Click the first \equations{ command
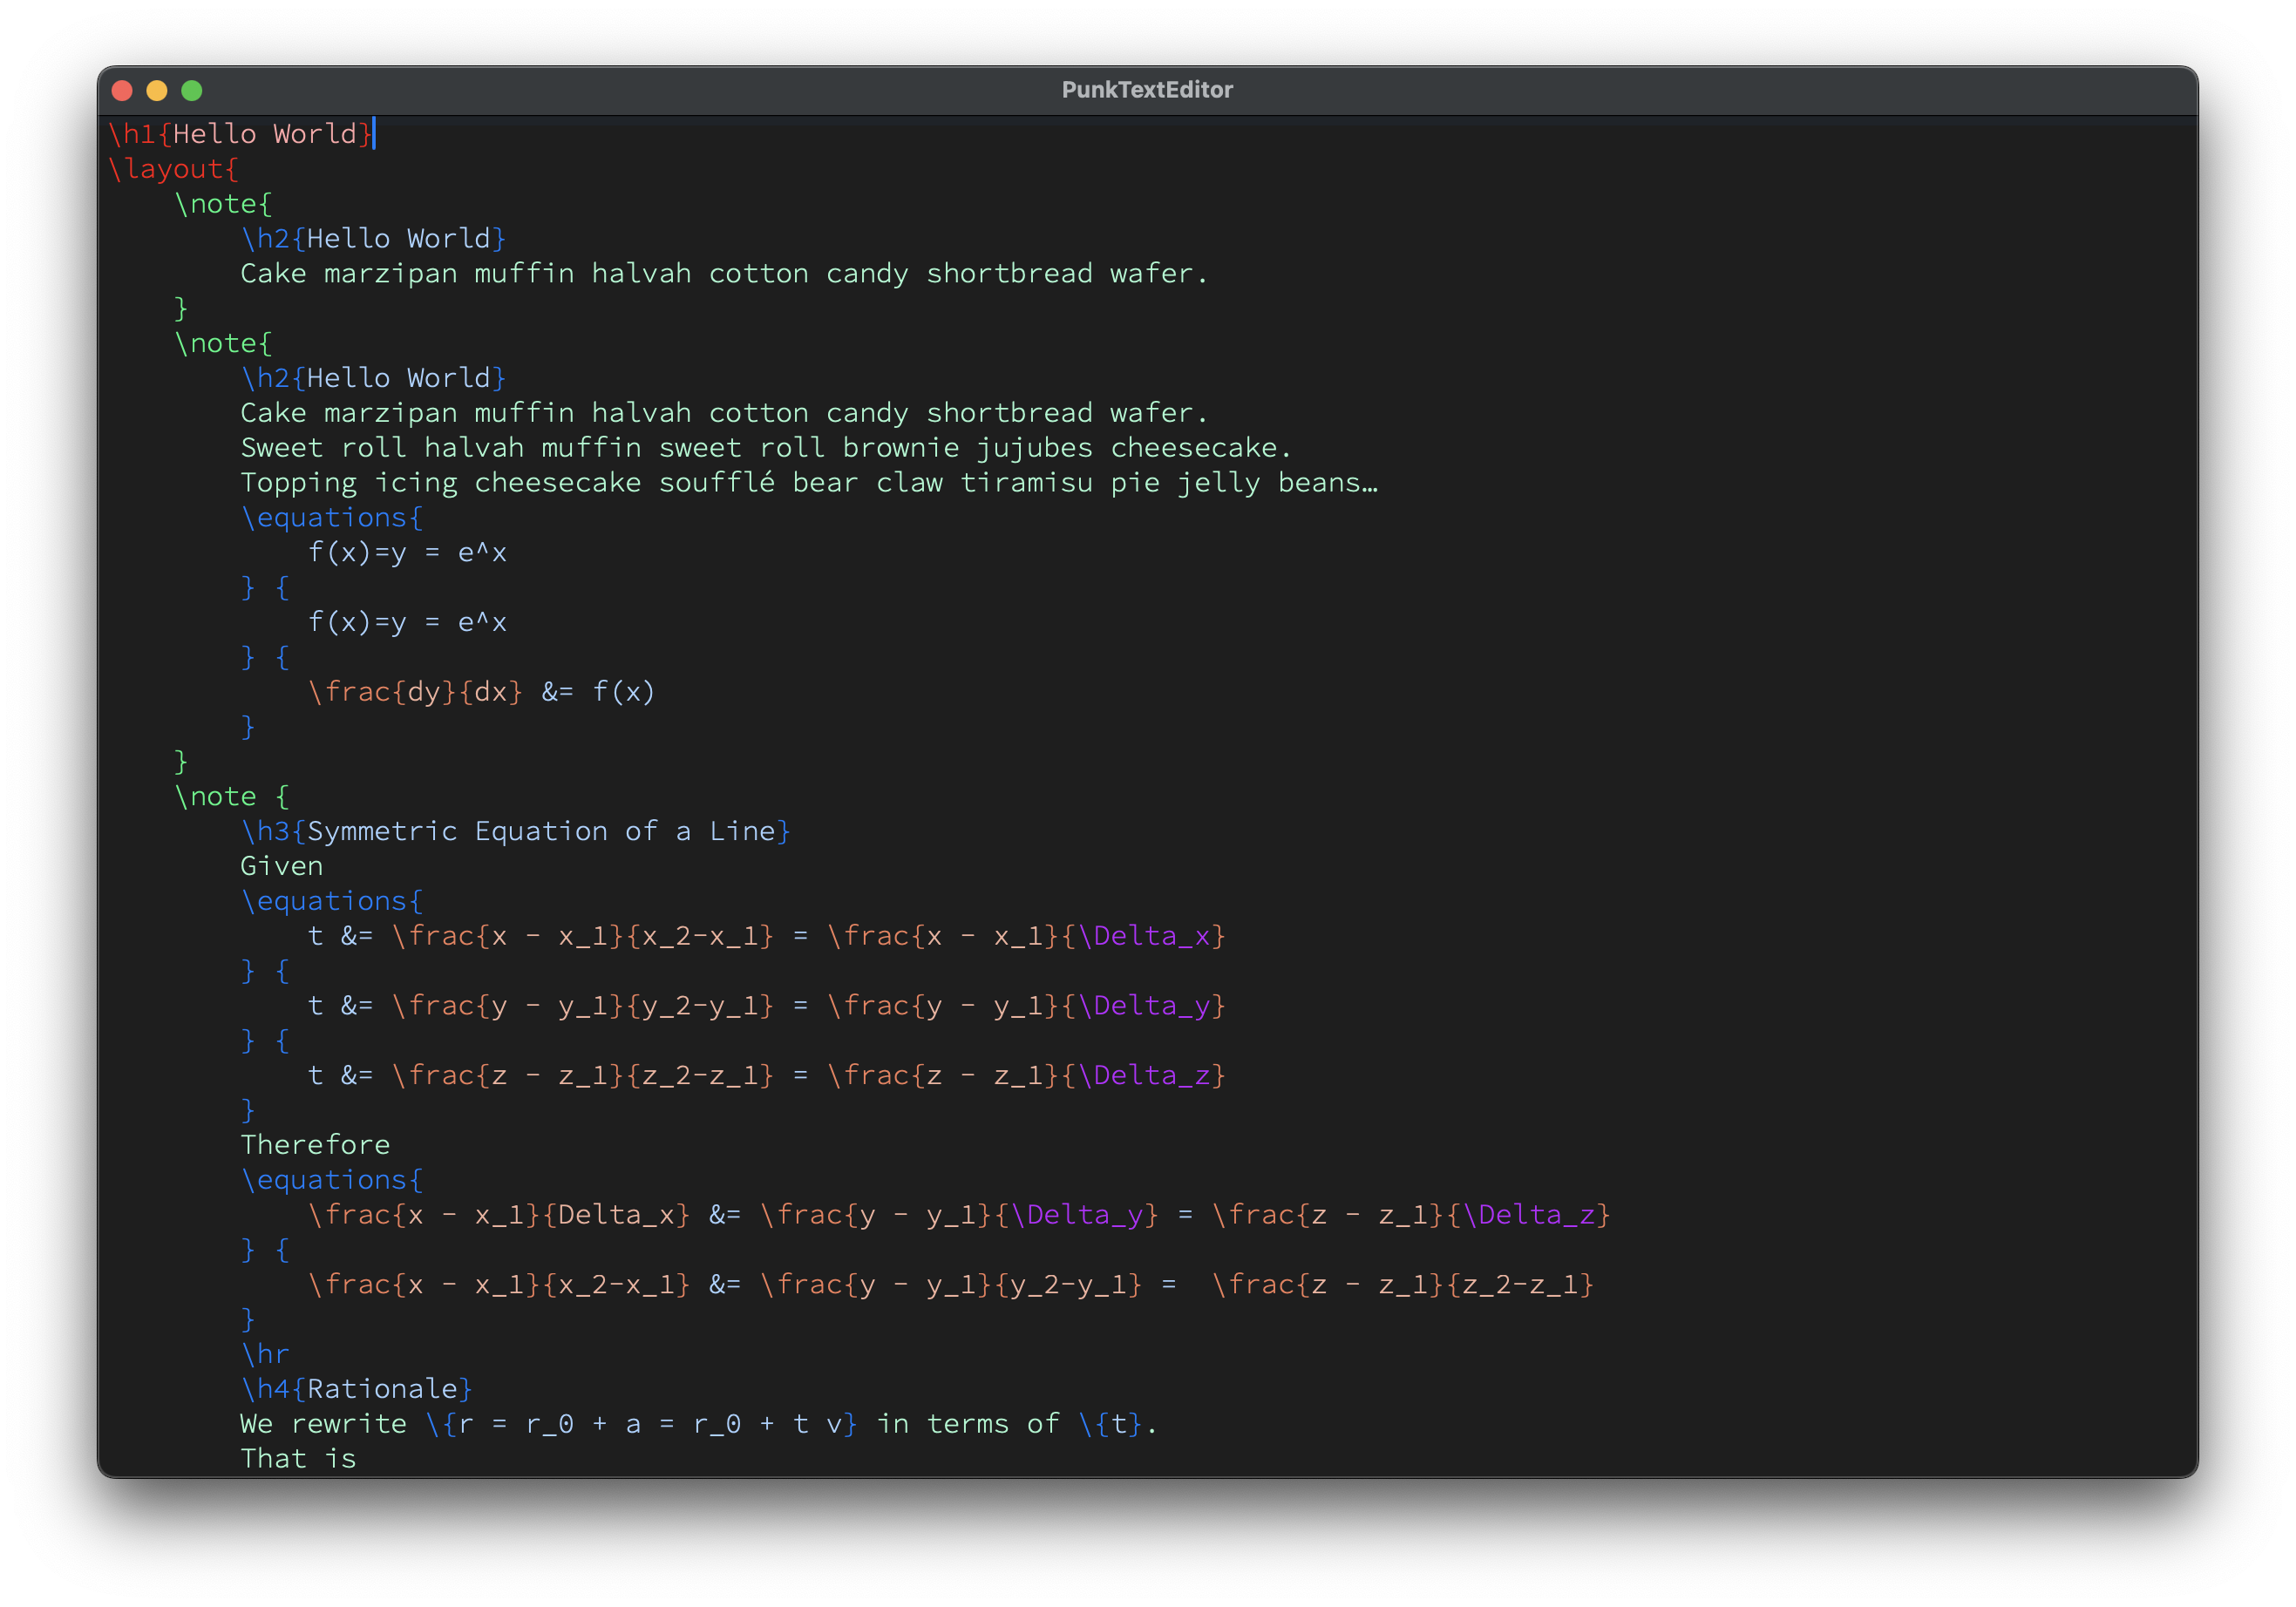 pyautogui.click(x=331, y=518)
